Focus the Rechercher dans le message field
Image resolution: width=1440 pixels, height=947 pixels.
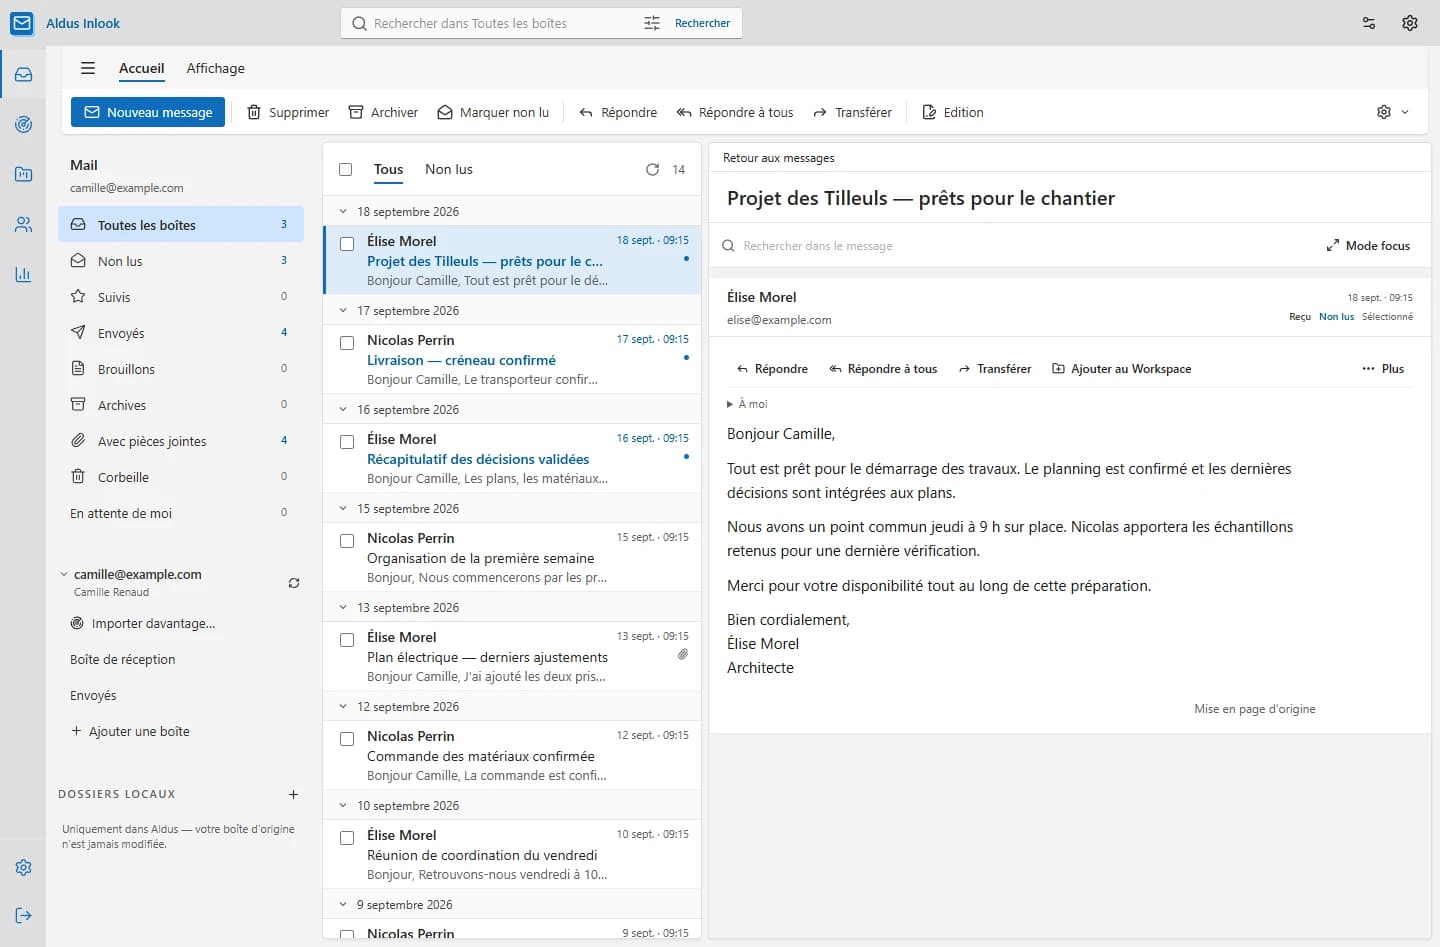1016,246
